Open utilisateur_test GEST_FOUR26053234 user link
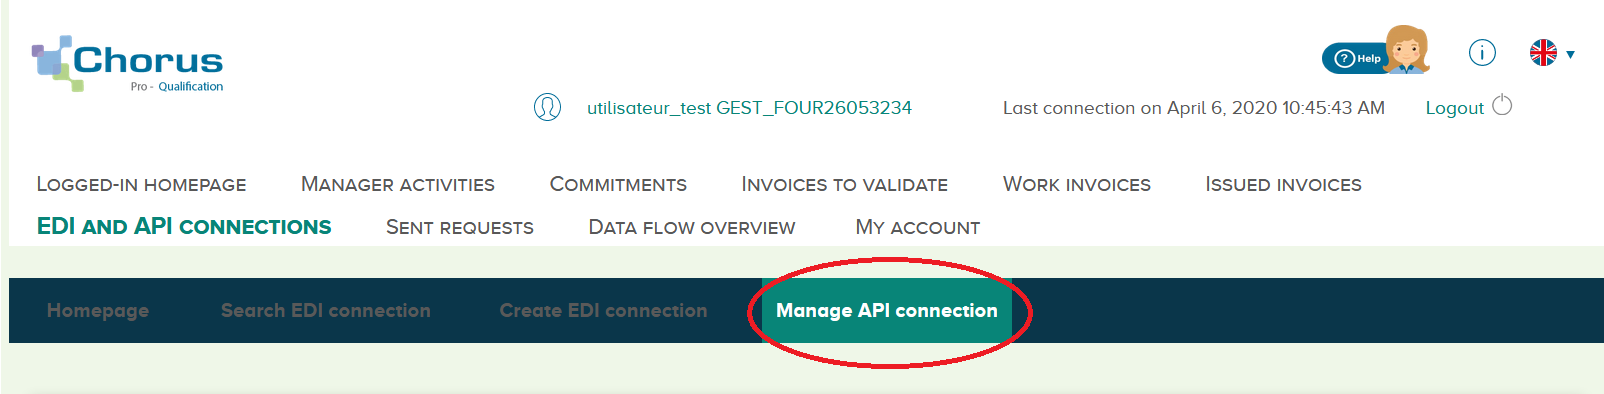1604x394 pixels. [749, 108]
